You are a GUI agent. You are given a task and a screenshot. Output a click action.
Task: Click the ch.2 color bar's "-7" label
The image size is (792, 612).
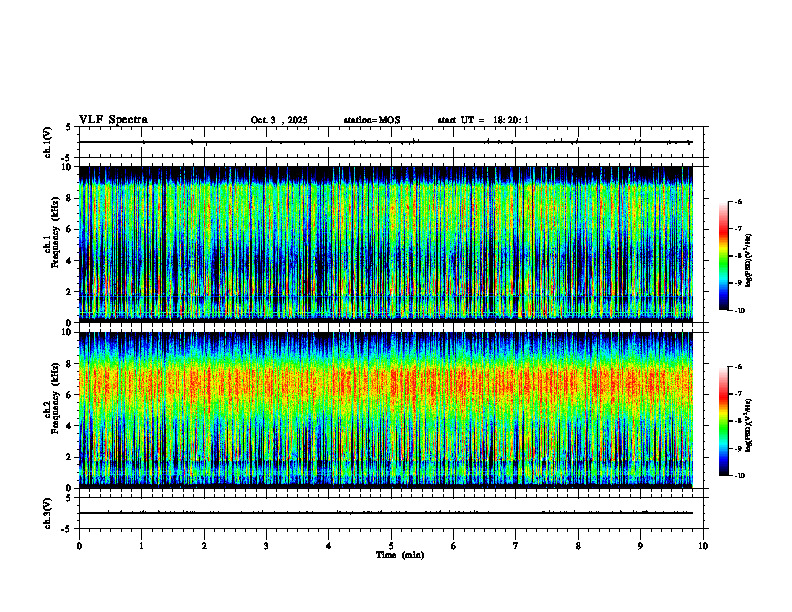(739, 394)
